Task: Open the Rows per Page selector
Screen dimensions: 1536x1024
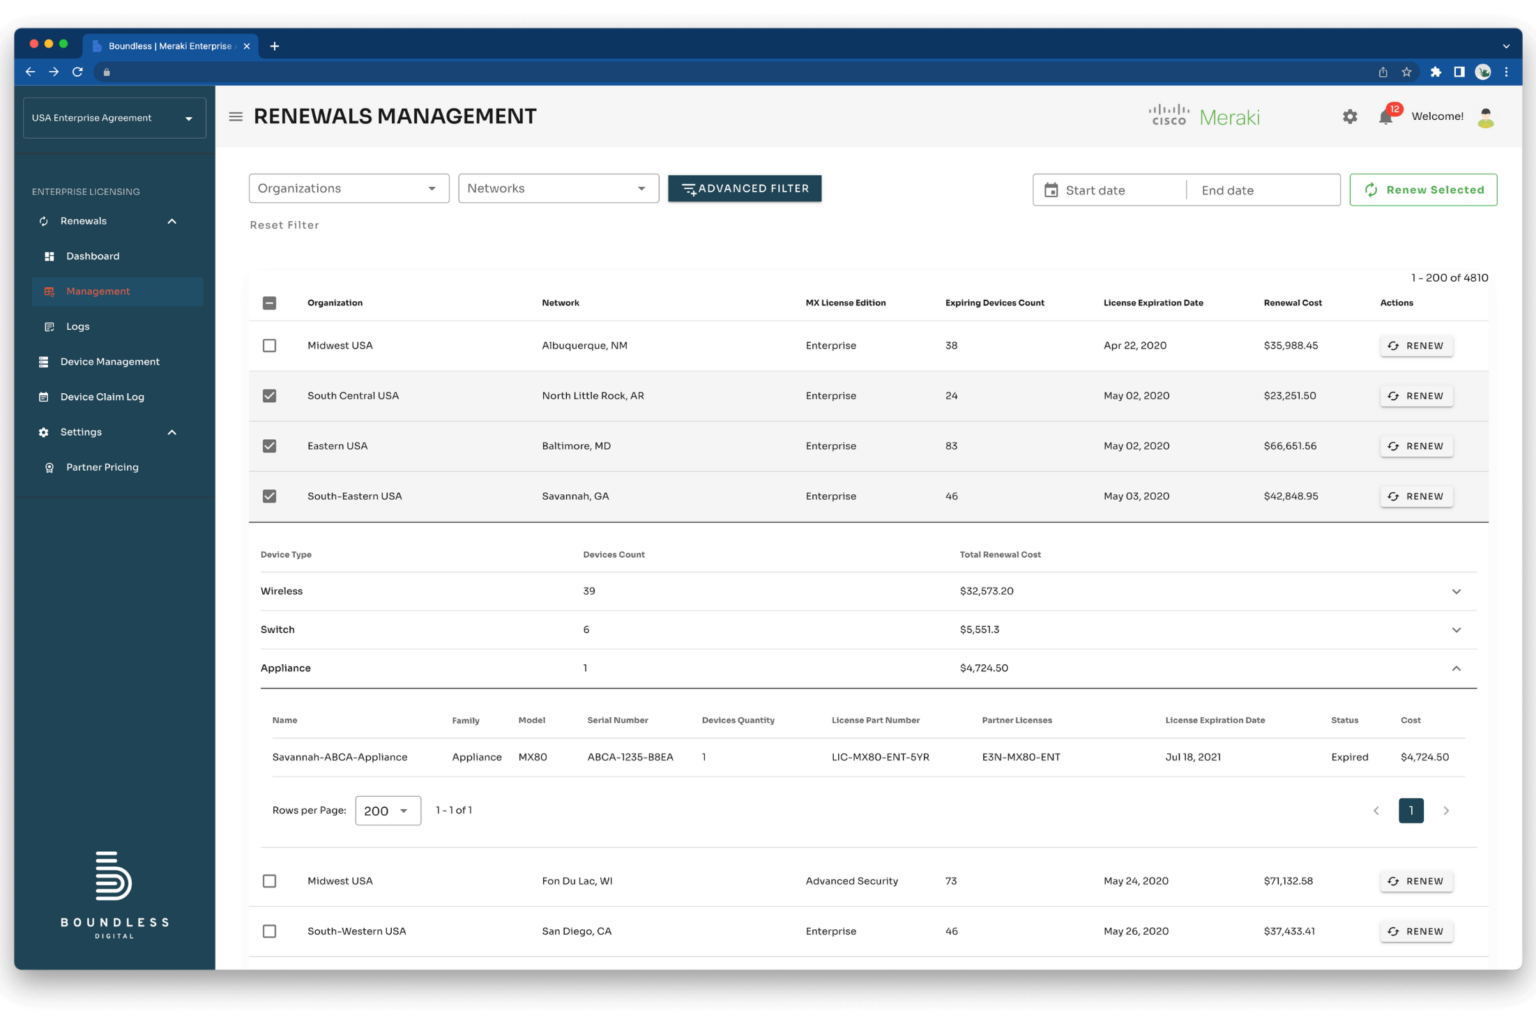Action: pyautogui.click(x=387, y=811)
